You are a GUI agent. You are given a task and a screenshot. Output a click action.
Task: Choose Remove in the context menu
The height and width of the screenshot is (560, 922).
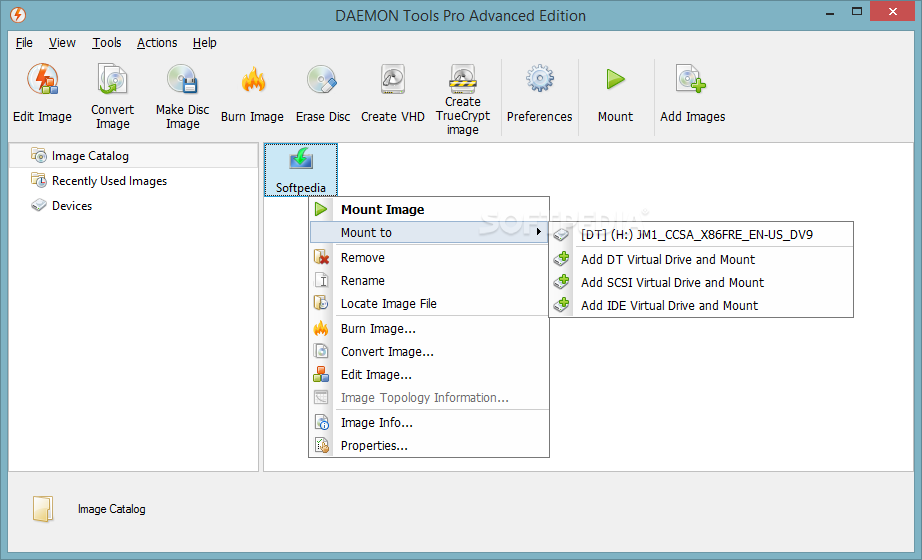point(429,258)
